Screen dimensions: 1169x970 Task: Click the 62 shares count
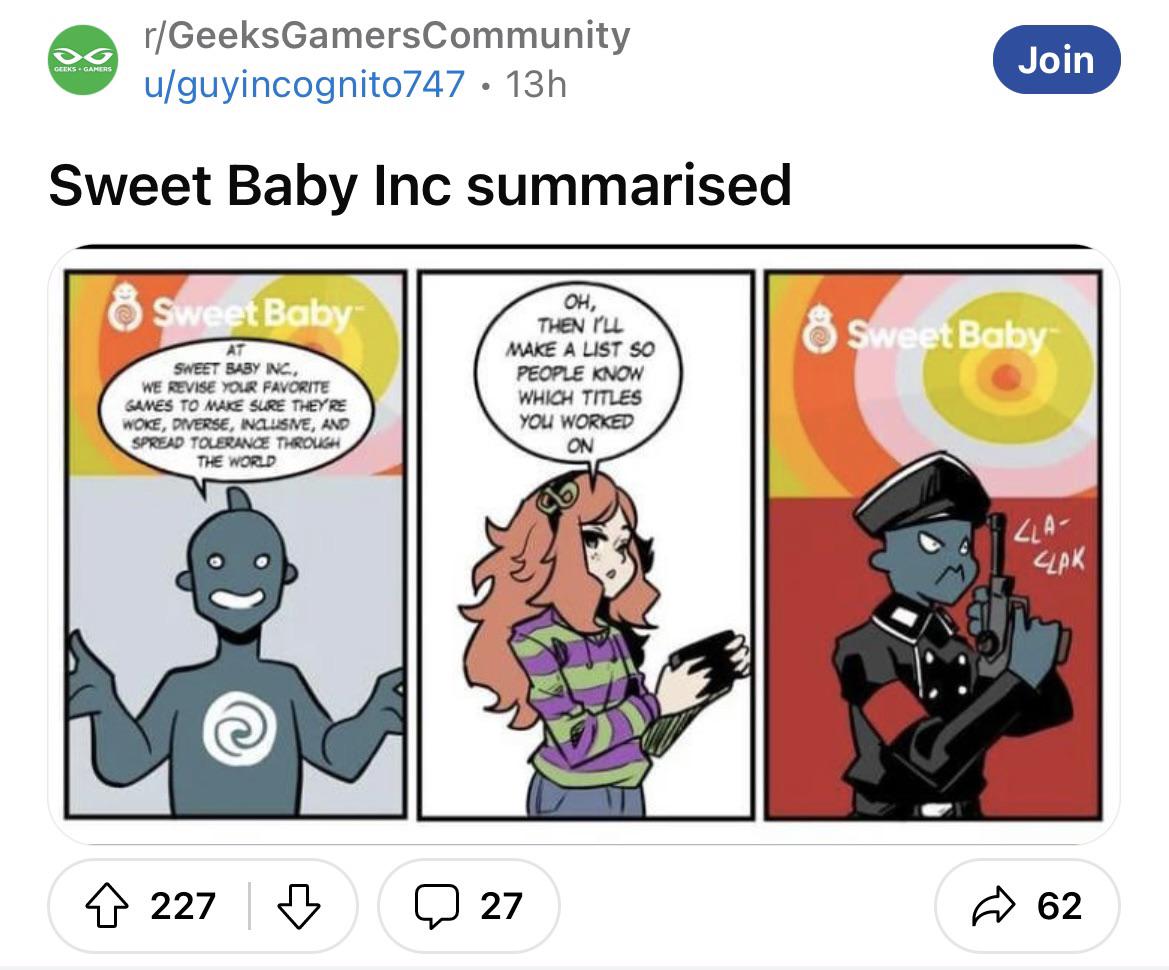[x=1059, y=906]
